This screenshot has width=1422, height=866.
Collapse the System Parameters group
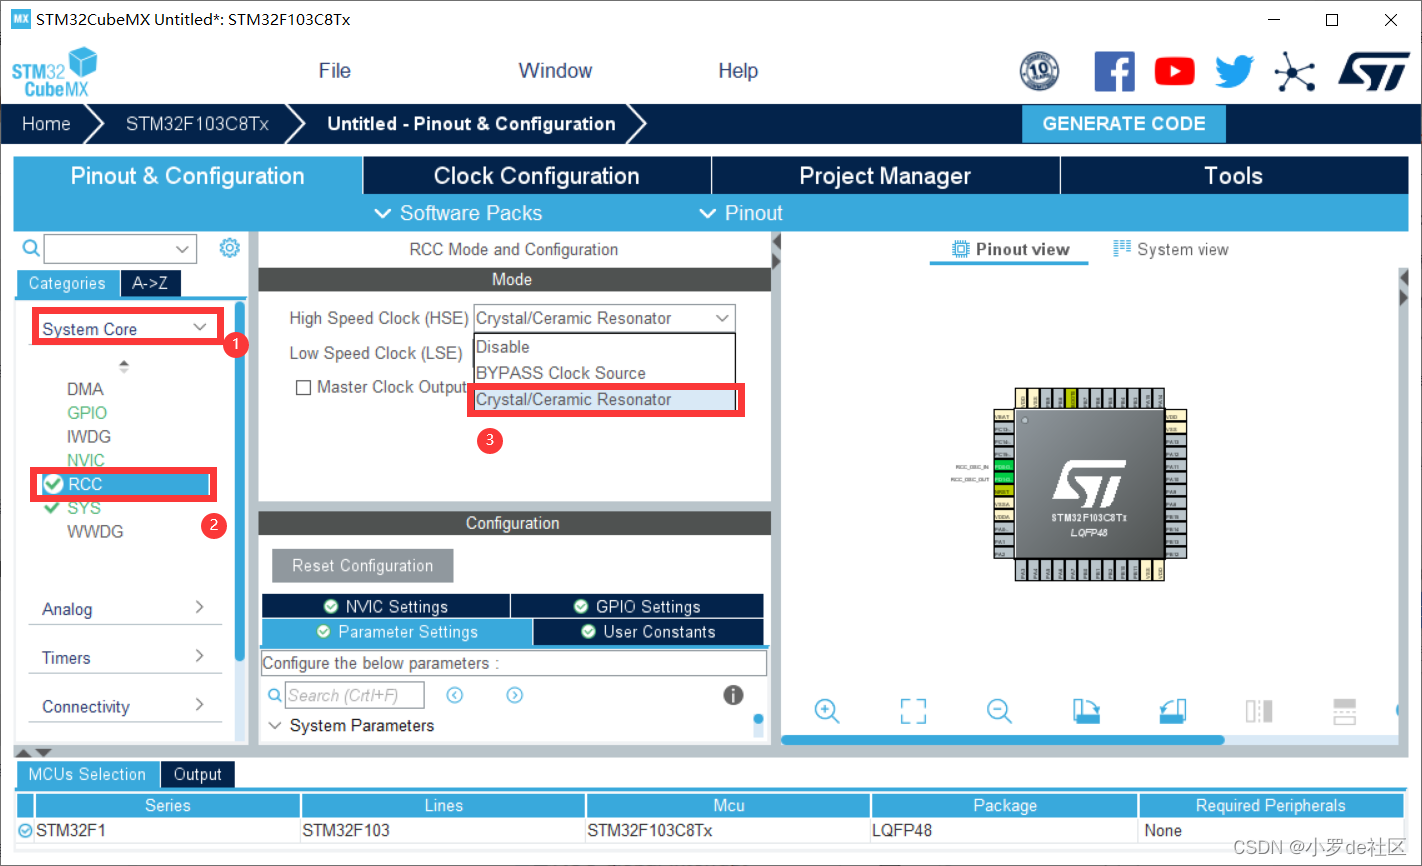coord(276,725)
